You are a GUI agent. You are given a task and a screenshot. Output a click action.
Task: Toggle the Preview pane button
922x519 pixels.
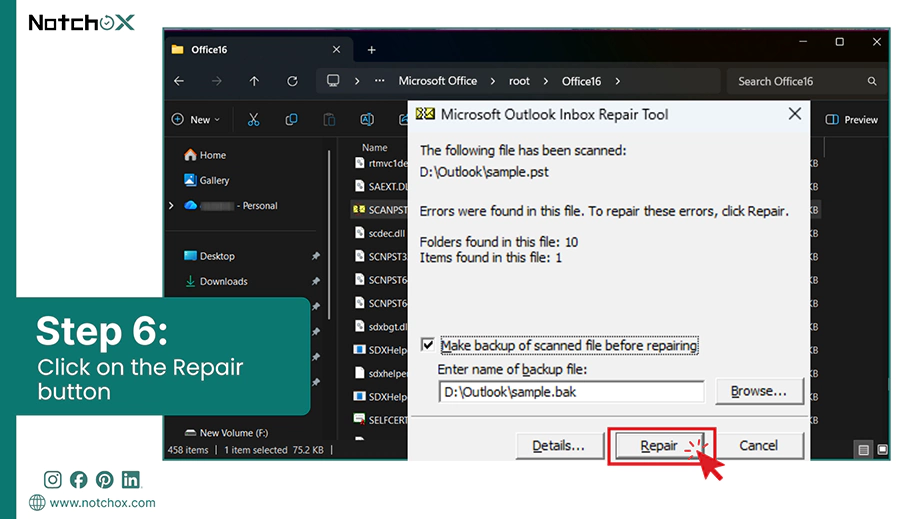[851, 120]
